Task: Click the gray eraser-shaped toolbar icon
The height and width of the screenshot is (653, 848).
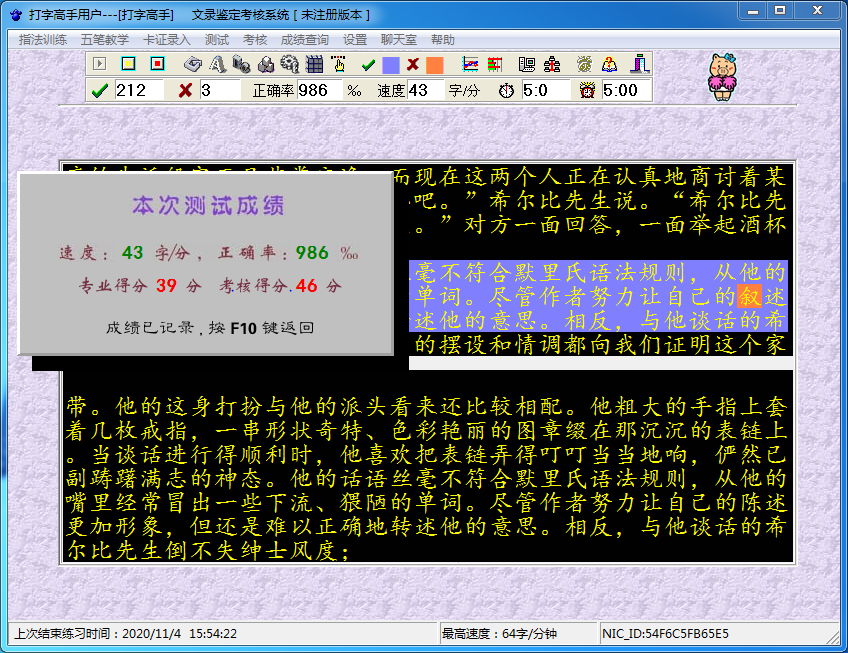Action: coord(193,64)
